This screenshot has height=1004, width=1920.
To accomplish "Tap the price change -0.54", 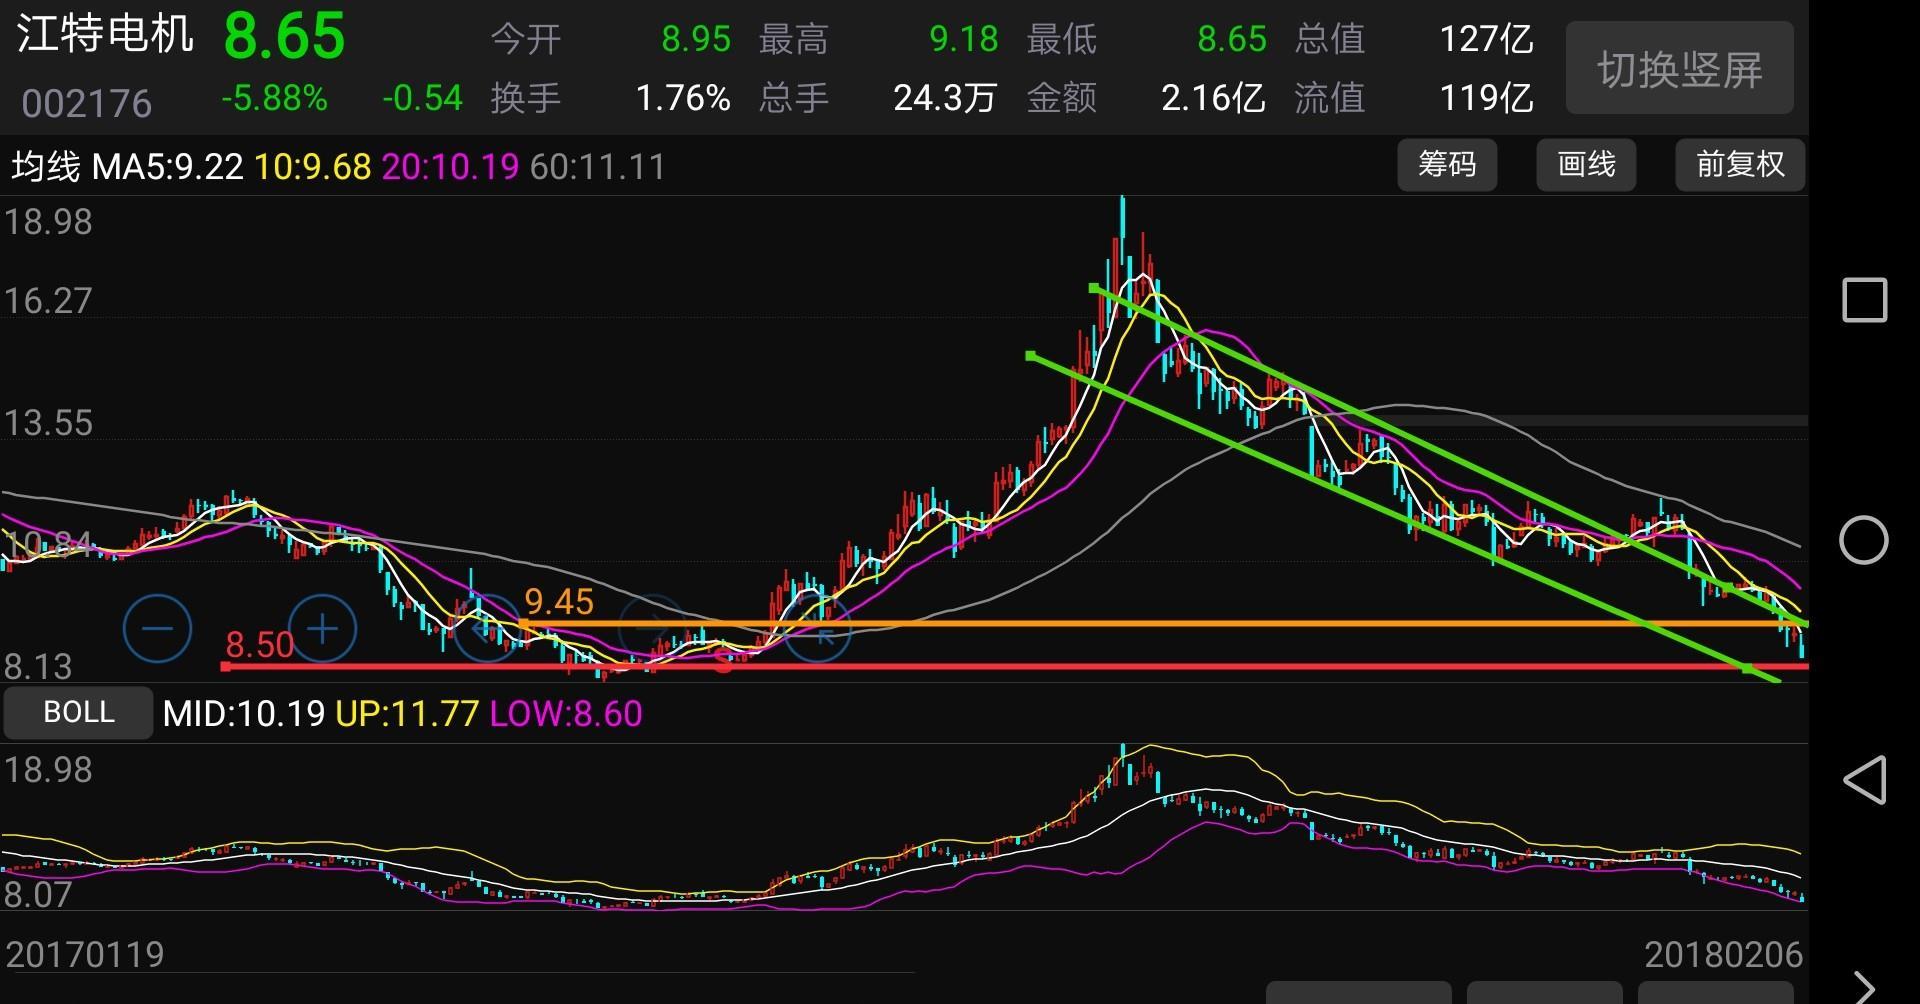I will pos(422,98).
